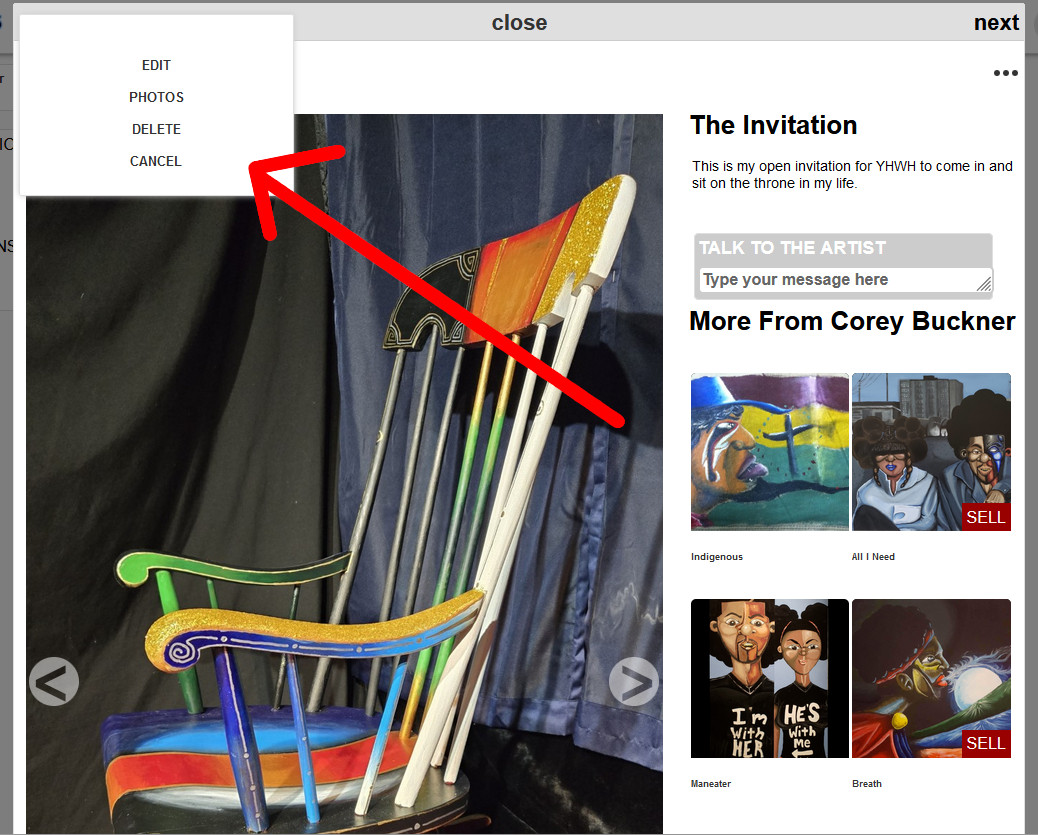Open the All I Need thumbnail

pos(931,452)
